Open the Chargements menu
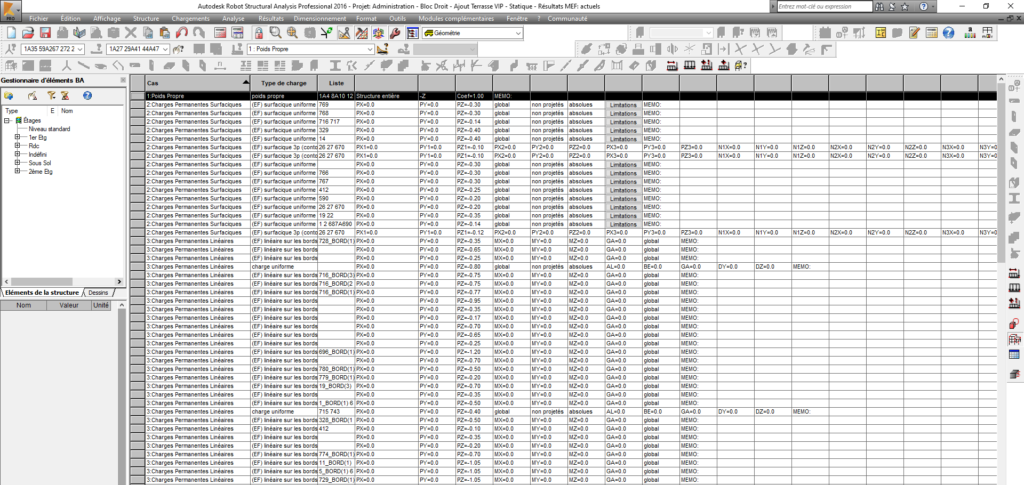The width and height of the screenshot is (1024, 485). [x=190, y=19]
